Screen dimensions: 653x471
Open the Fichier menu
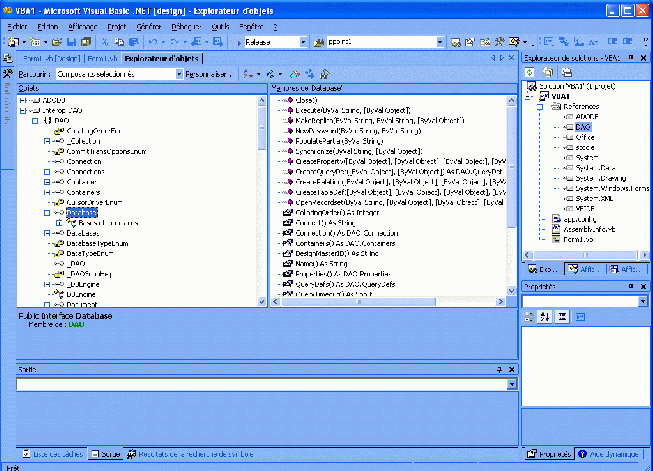coord(17,27)
